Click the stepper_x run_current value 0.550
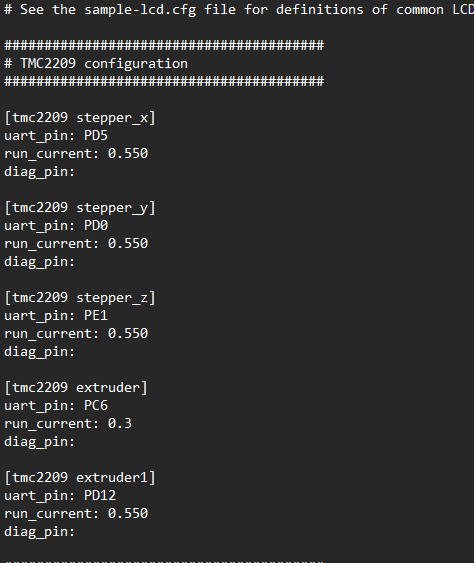The width and height of the screenshot is (474, 563). pyautogui.click(x=128, y=154)
